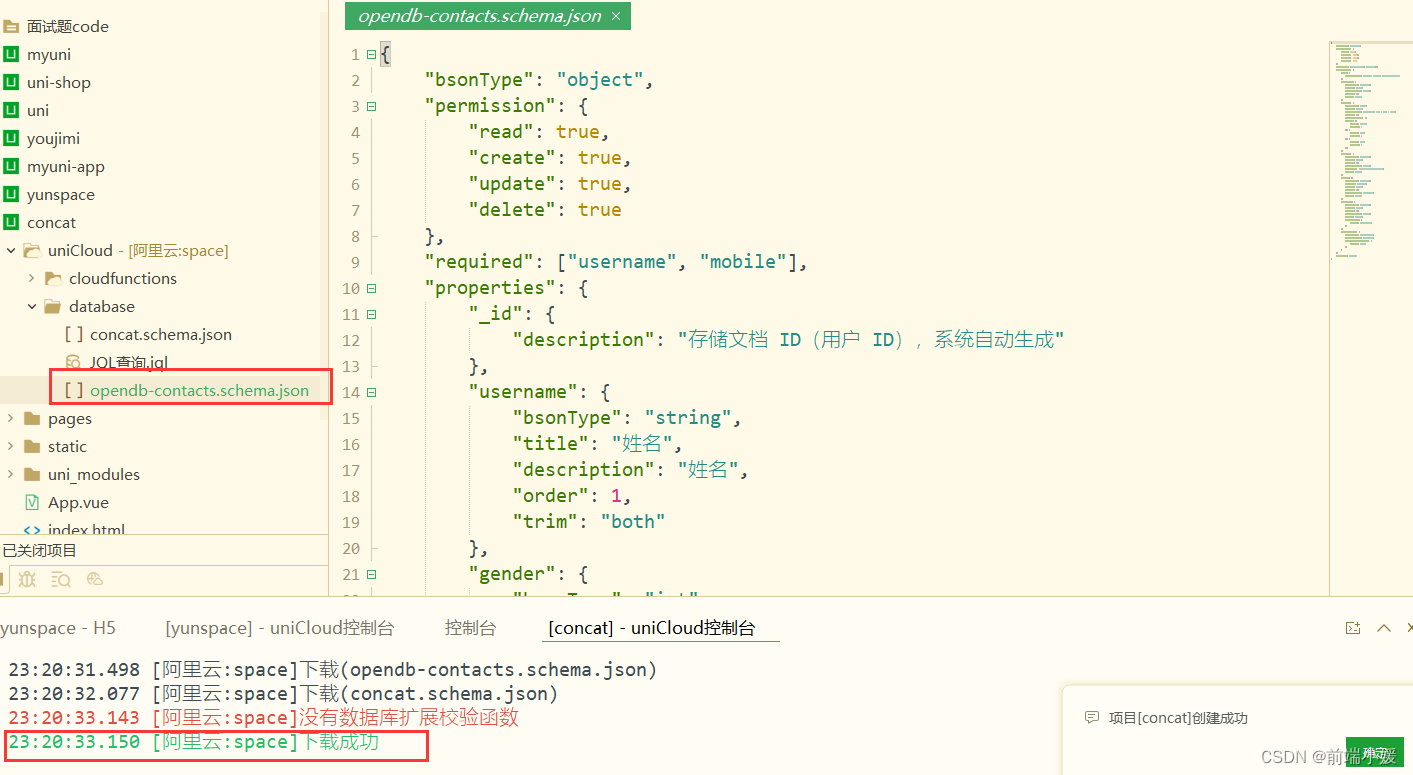The image size is (1413, 775).
Task: Fold the _id block at line 11
Action: click(372, 314)
